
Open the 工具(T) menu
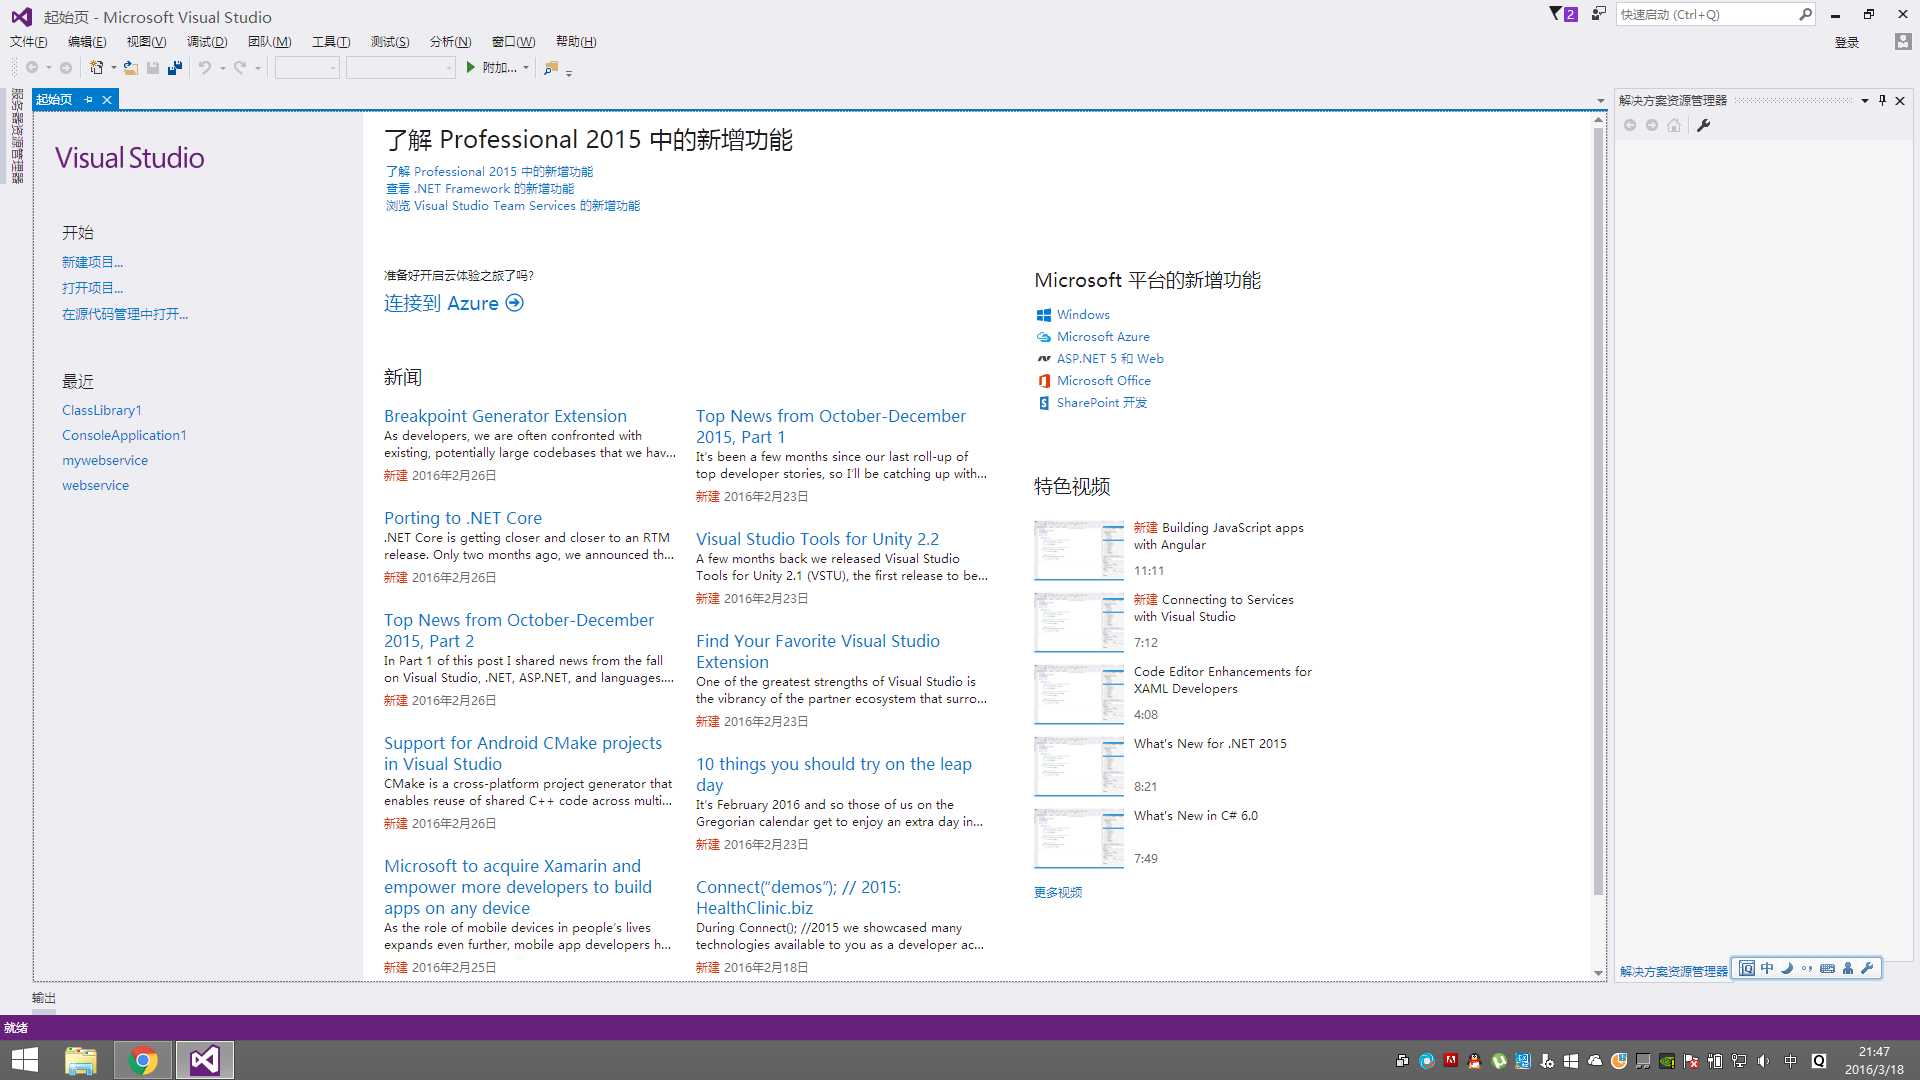pos(331,41)
